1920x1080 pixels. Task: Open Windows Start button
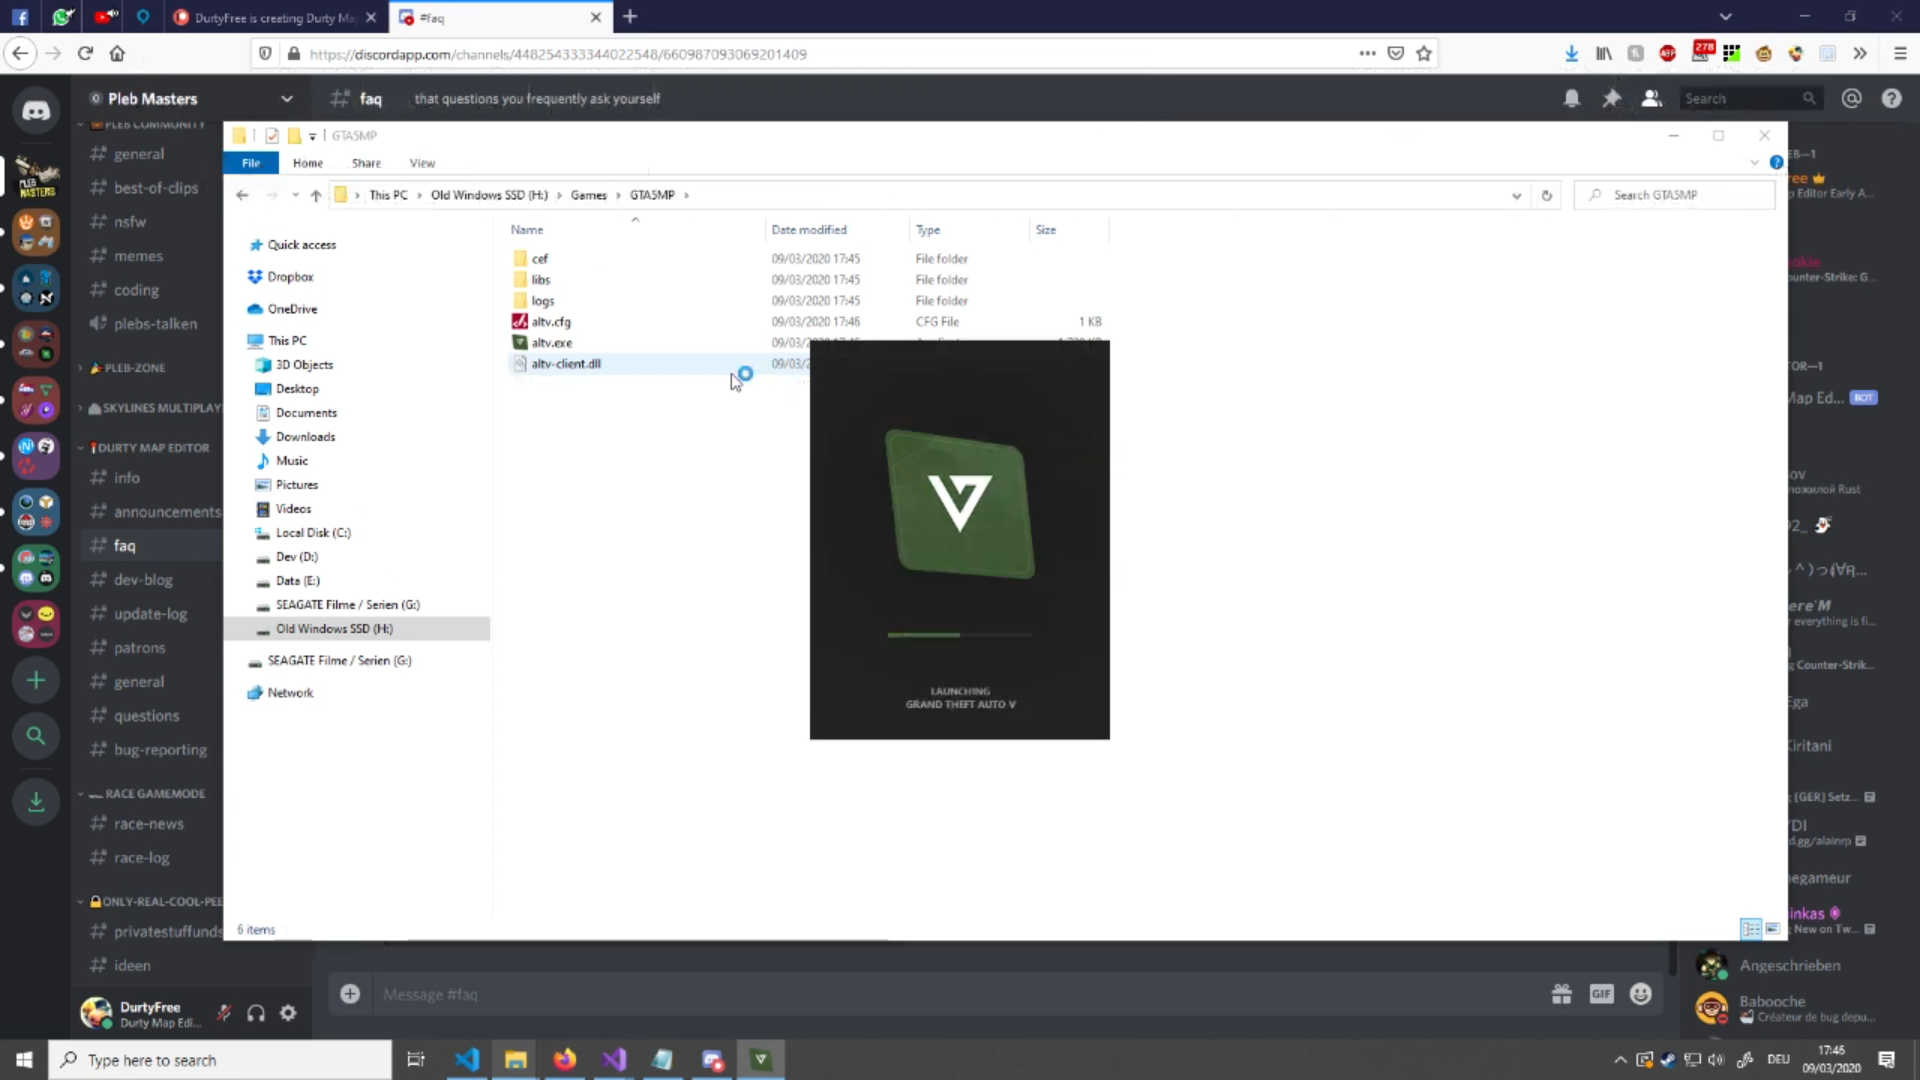tap(24, 1060)
